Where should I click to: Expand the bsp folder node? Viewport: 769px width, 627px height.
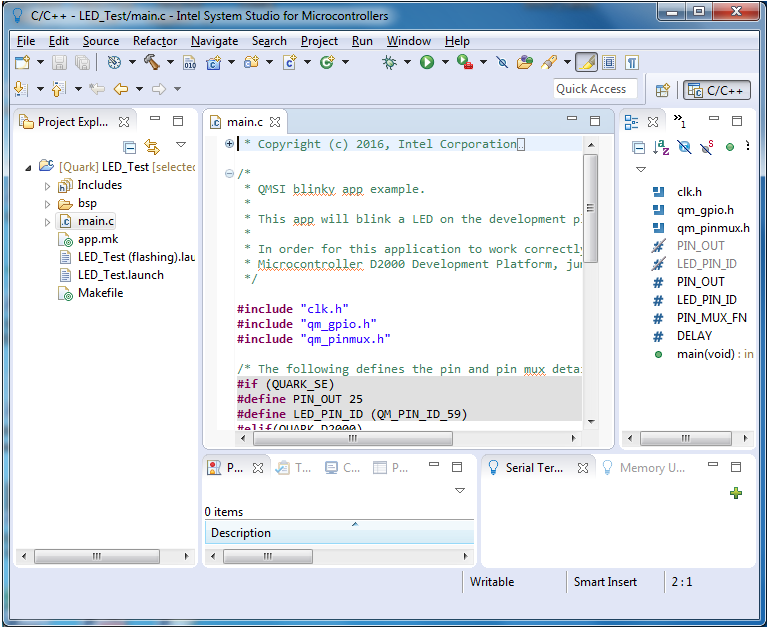47,204
